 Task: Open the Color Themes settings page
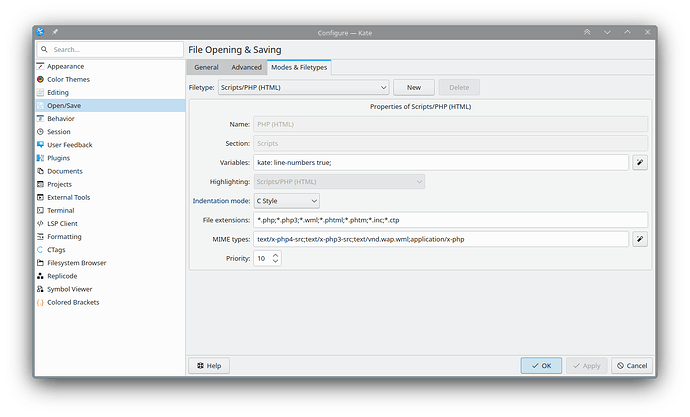(110, 80)
